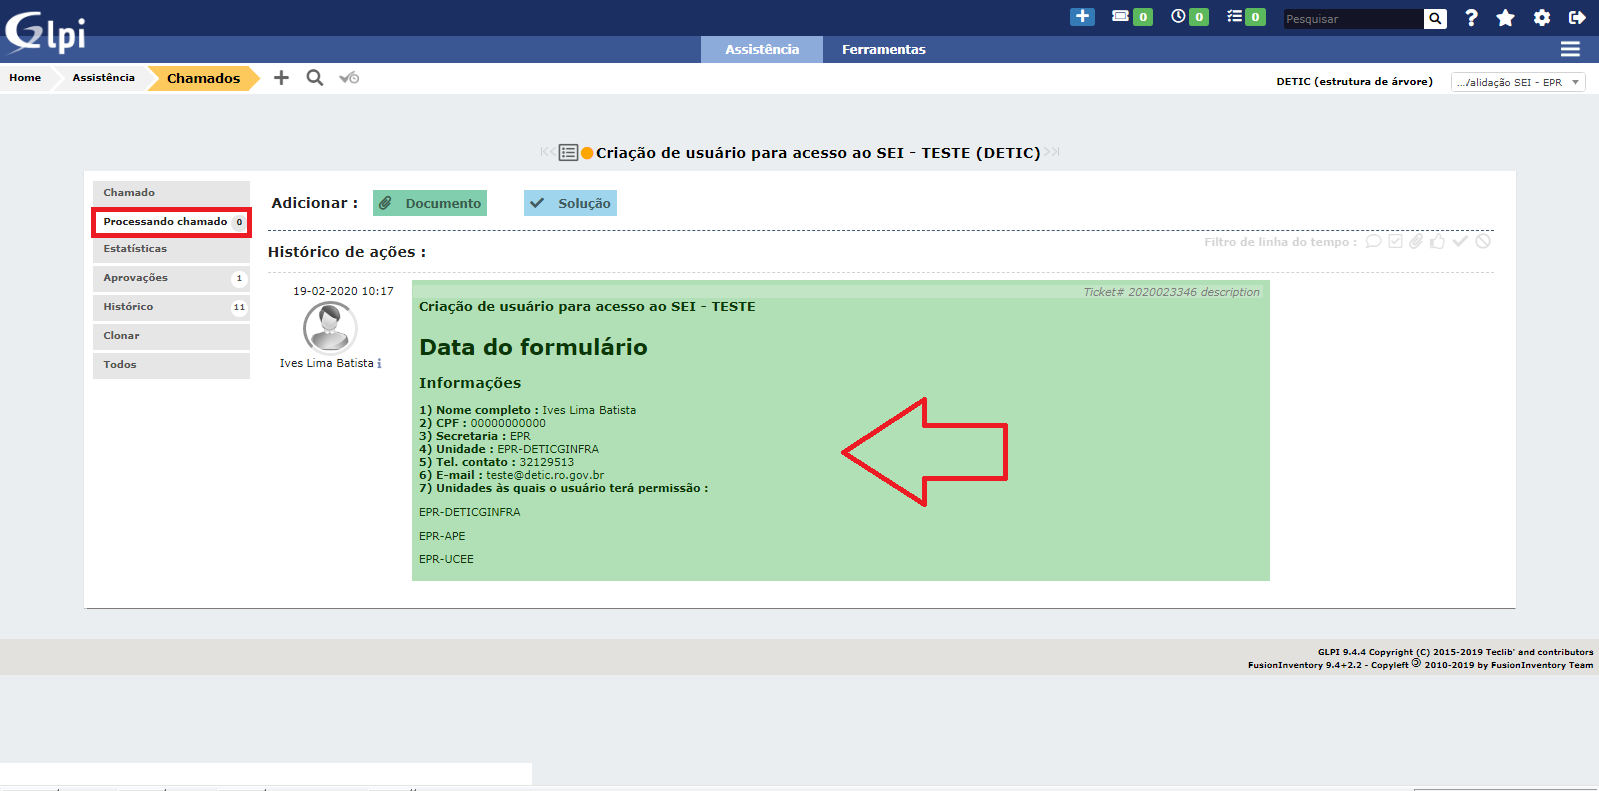Toggle tasks checkbox timeline filter
This screenshot has width=1599, height=791.
pyautogui.click(x=1395, y=242)
